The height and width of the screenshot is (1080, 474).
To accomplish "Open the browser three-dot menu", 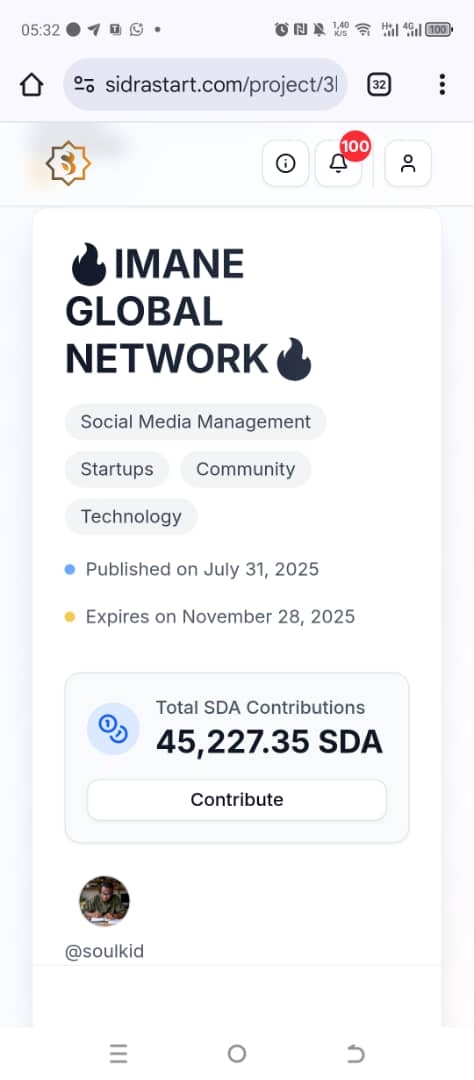I will coord(442,85).
